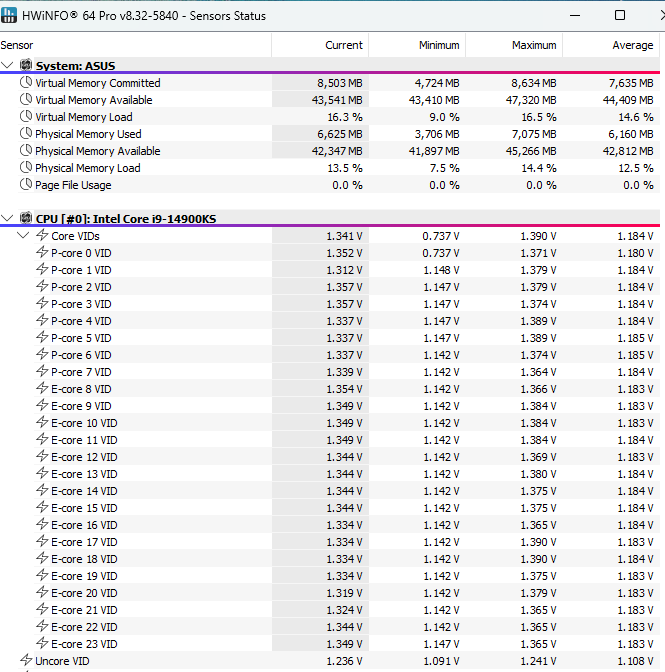This screenshot has height=672, width=665.
Task: Select the Page File Usage row label
Action: pos(73,185)
